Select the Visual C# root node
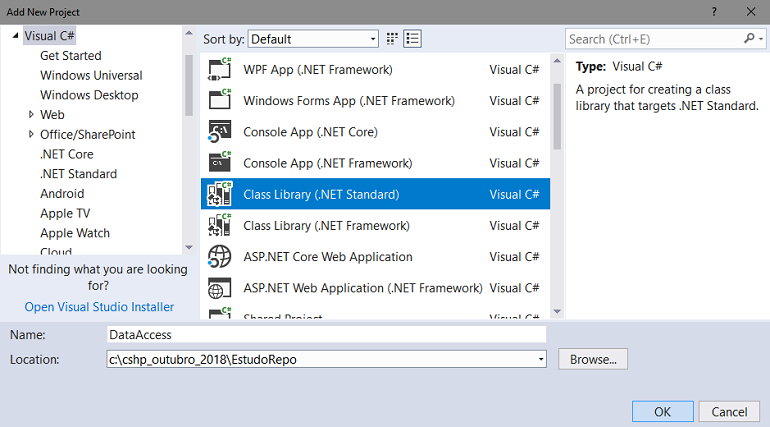 pyautogui.click(x=49, y=36)
